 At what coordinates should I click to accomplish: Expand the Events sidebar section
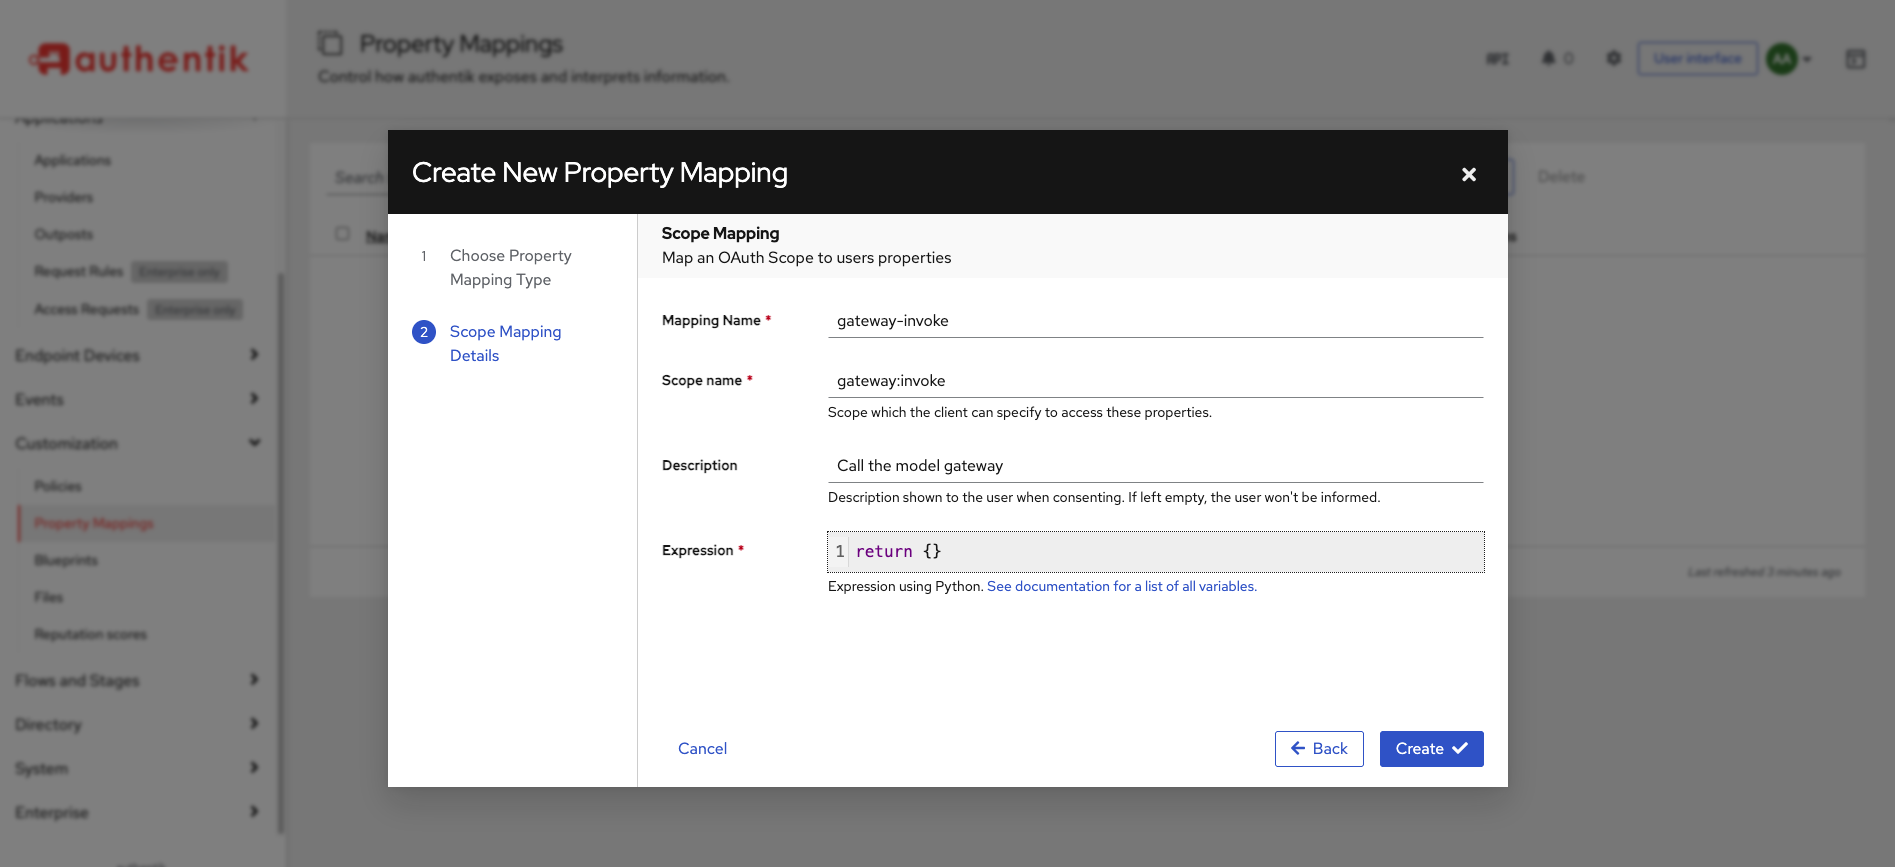tap(137, 400)
